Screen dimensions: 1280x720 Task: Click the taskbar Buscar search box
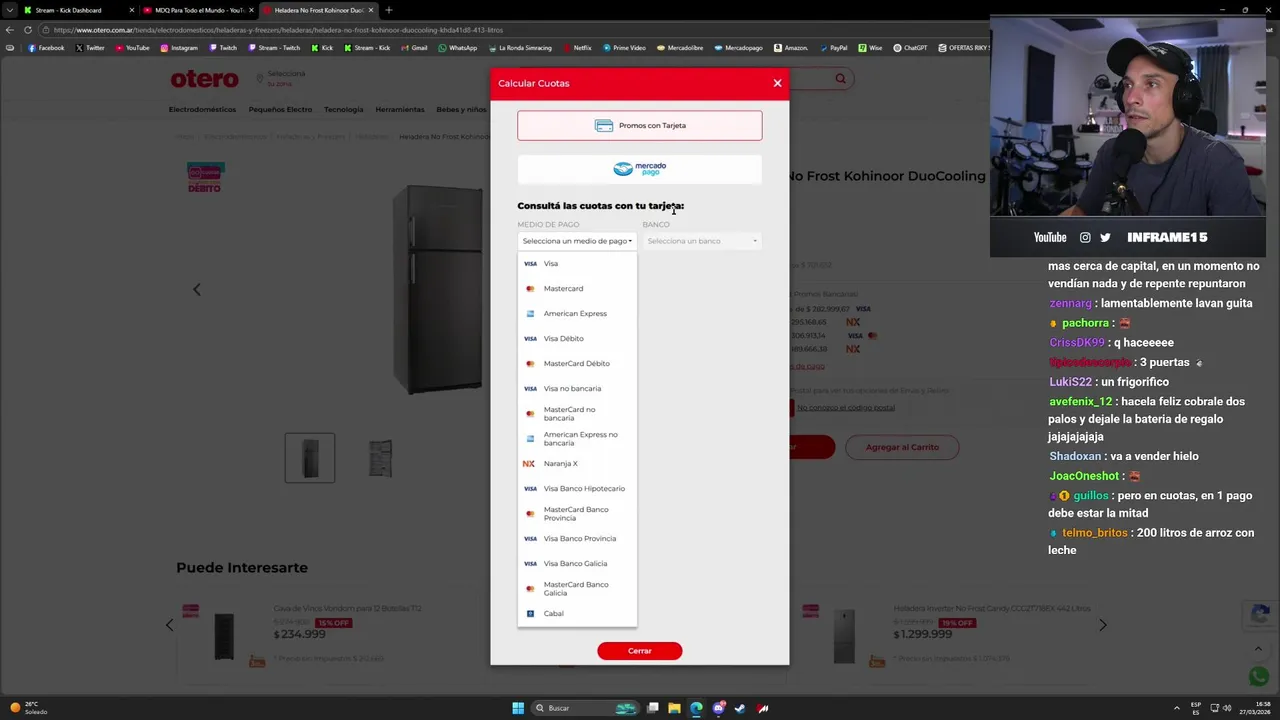tap(585, 708)
